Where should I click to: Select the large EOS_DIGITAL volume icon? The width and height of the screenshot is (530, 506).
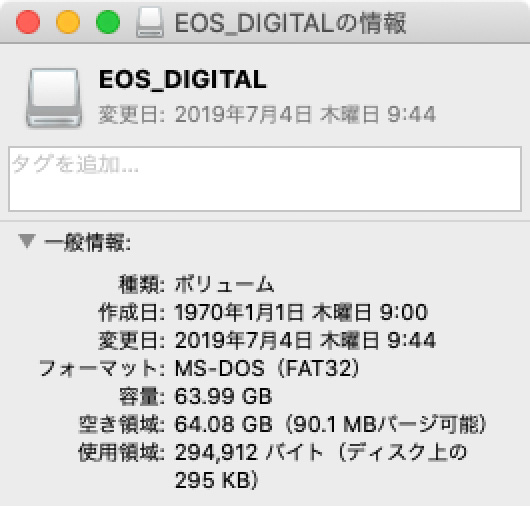coord(54,98)
